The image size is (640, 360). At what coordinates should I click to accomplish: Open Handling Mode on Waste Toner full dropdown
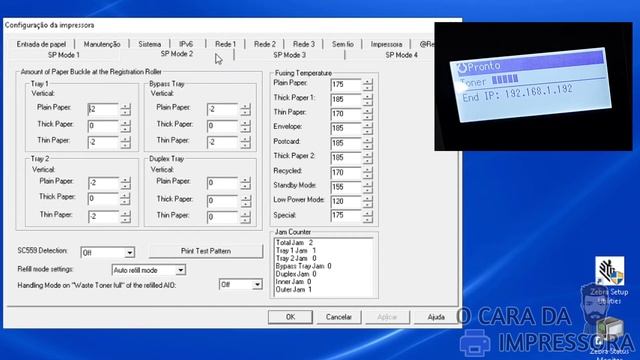pos(240,284)
